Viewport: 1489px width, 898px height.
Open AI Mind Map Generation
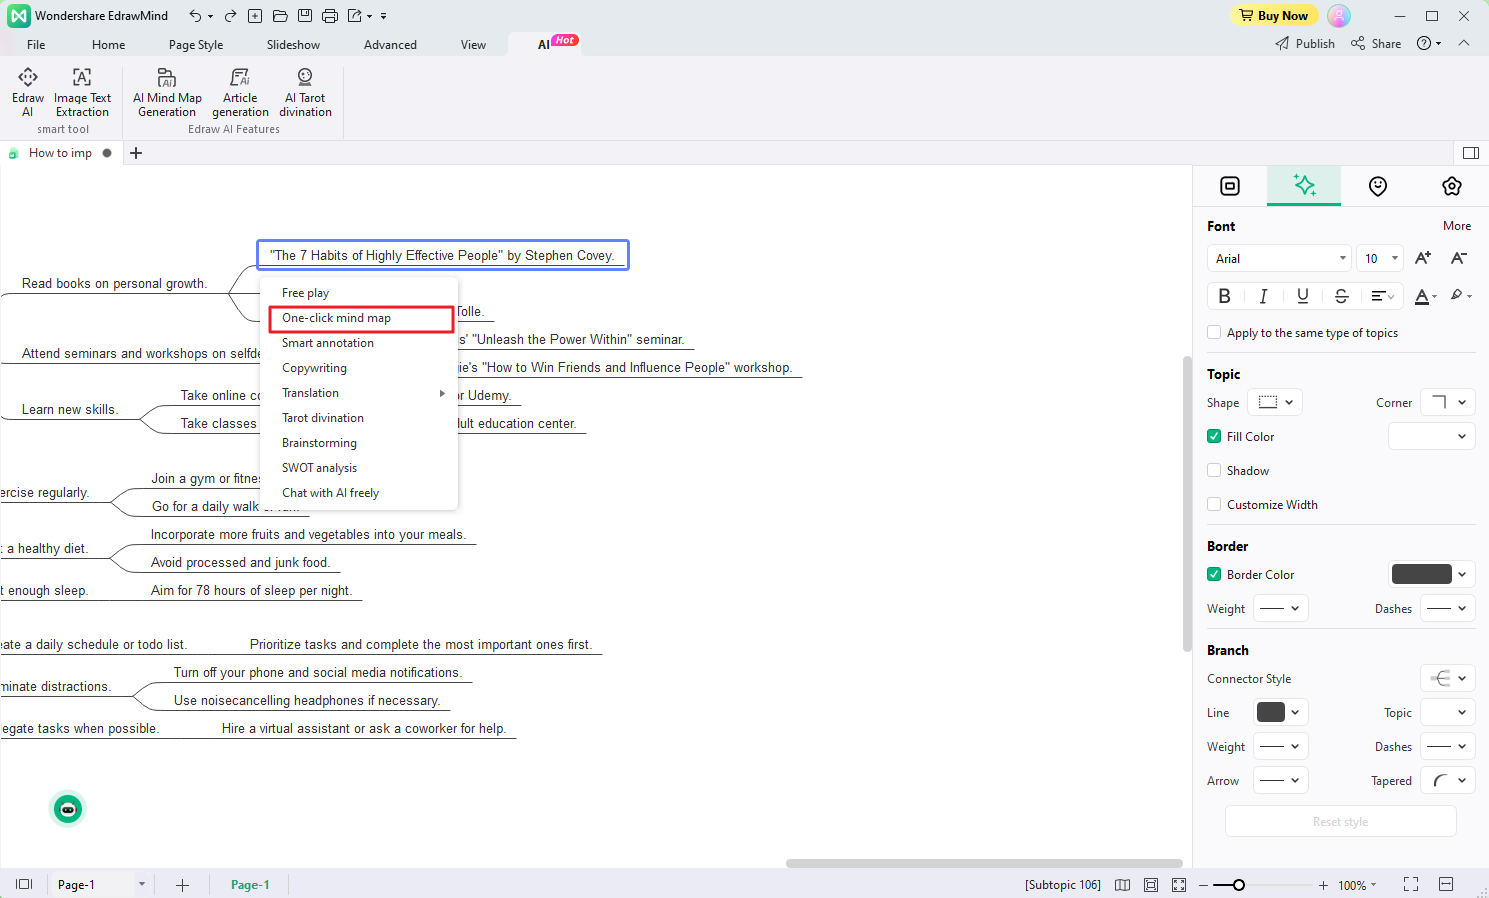pos(167,92)
